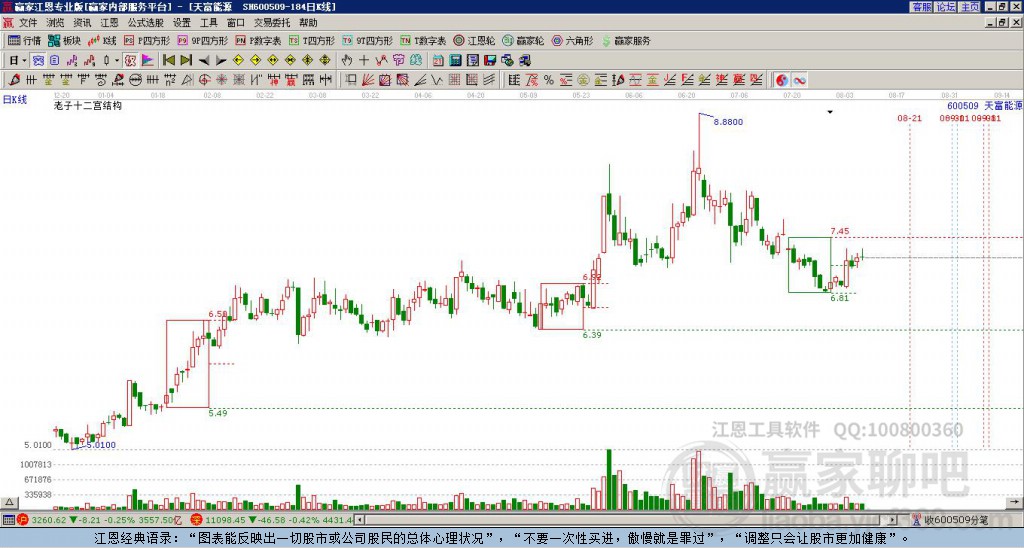Toggle the yin-yang taiji button

[782, 80]
